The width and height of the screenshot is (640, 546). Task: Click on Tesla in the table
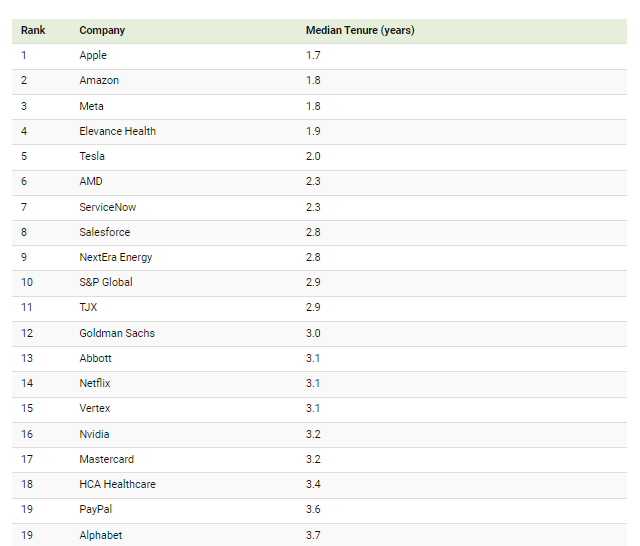coord(92,156)
